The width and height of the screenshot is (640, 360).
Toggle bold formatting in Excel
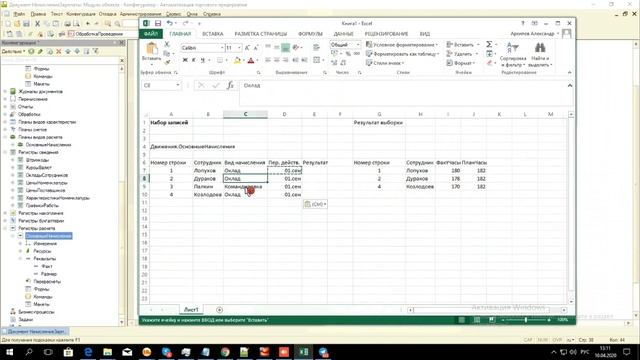(x=185, y=60)
